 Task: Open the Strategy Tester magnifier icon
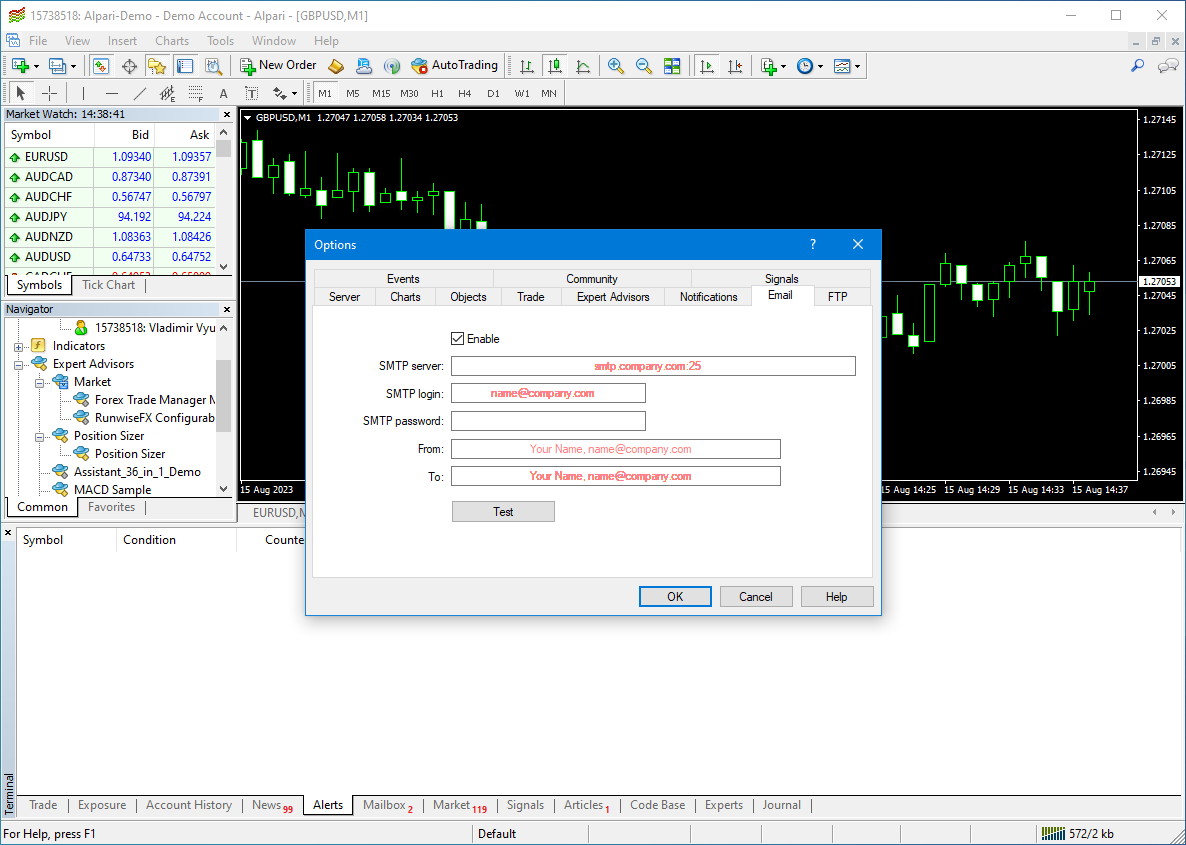[213, 66]
